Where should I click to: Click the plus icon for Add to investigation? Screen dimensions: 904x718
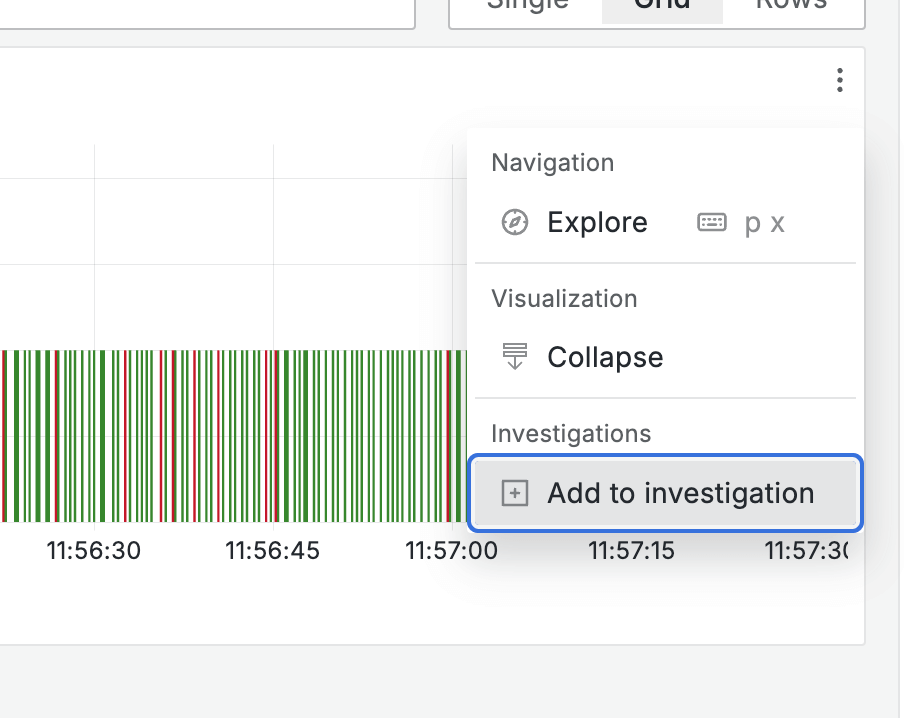pyautogui.click(x=514, y=493)
